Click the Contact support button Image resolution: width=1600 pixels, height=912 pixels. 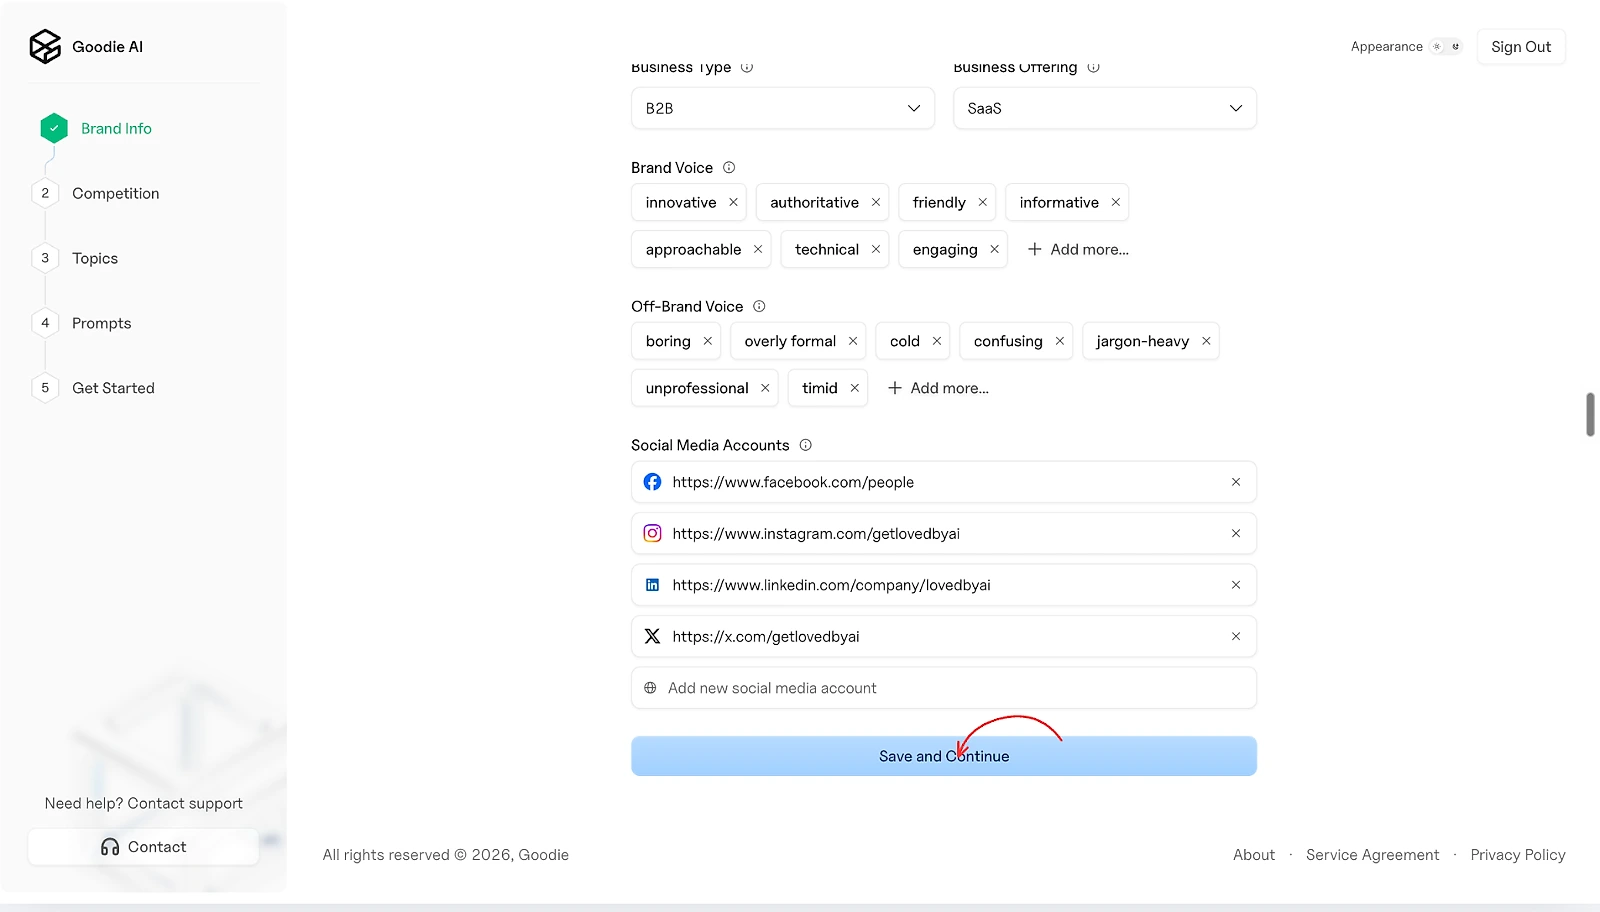[x=143, y=847]
